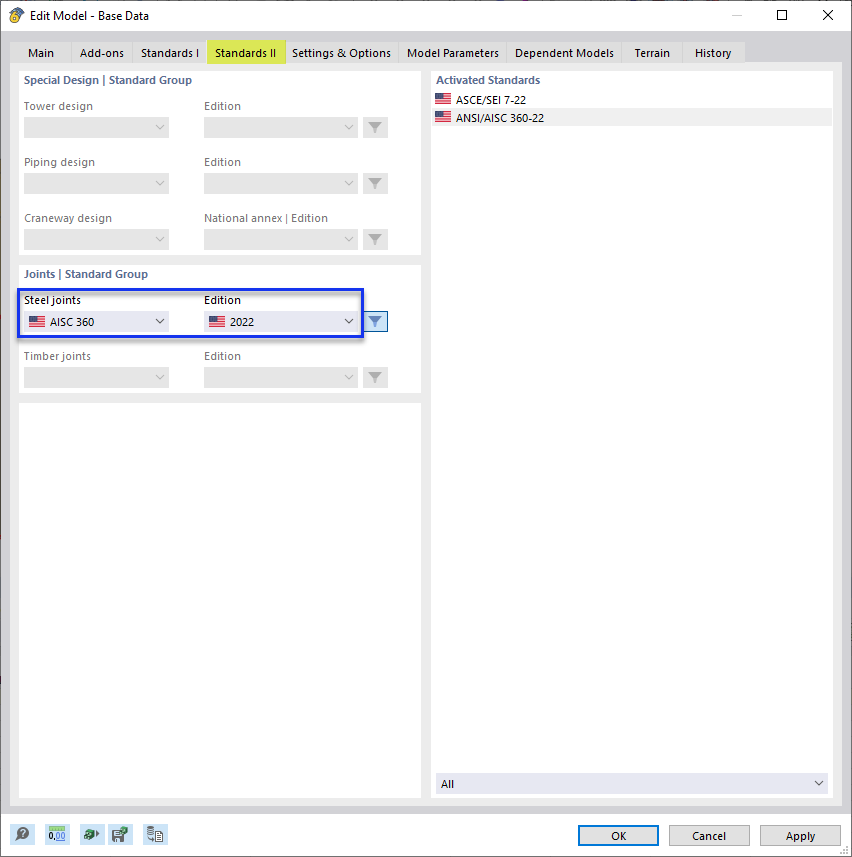Switch to the Main tab
Image resolution: width=852 pixels, height=857 pixels.
point(41,53)
